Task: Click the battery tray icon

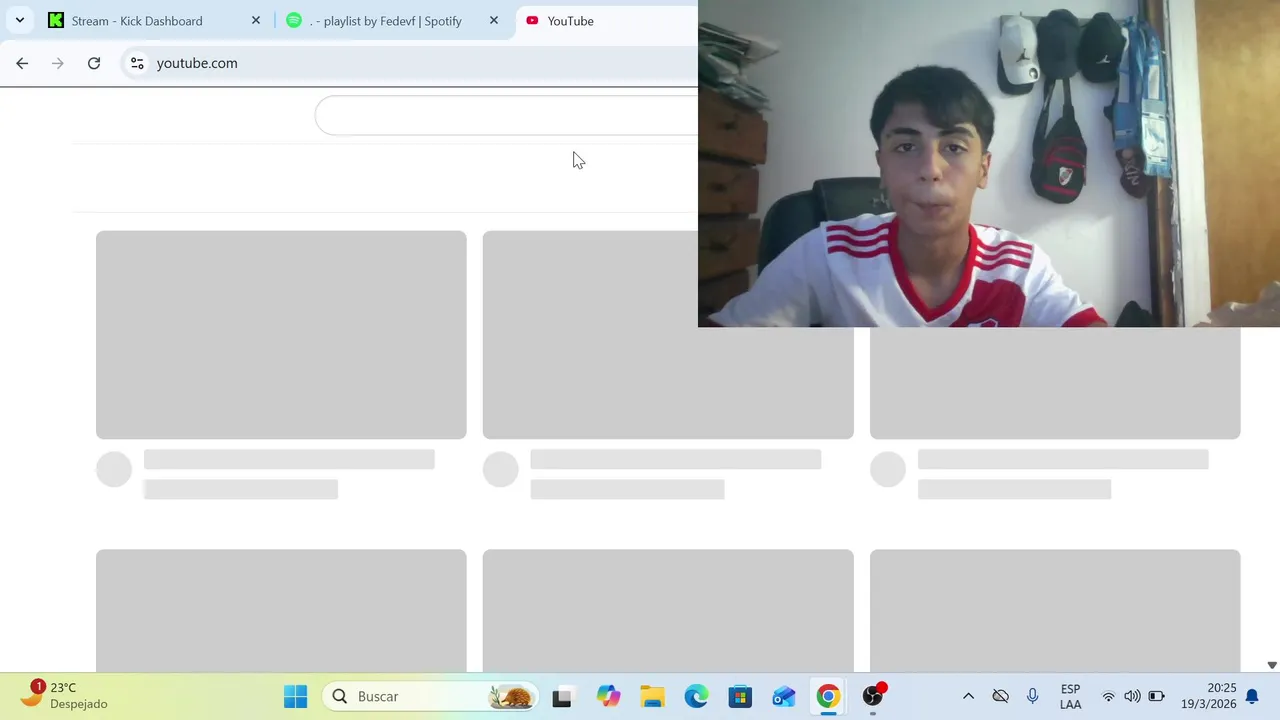Action: click(1156, 696)
